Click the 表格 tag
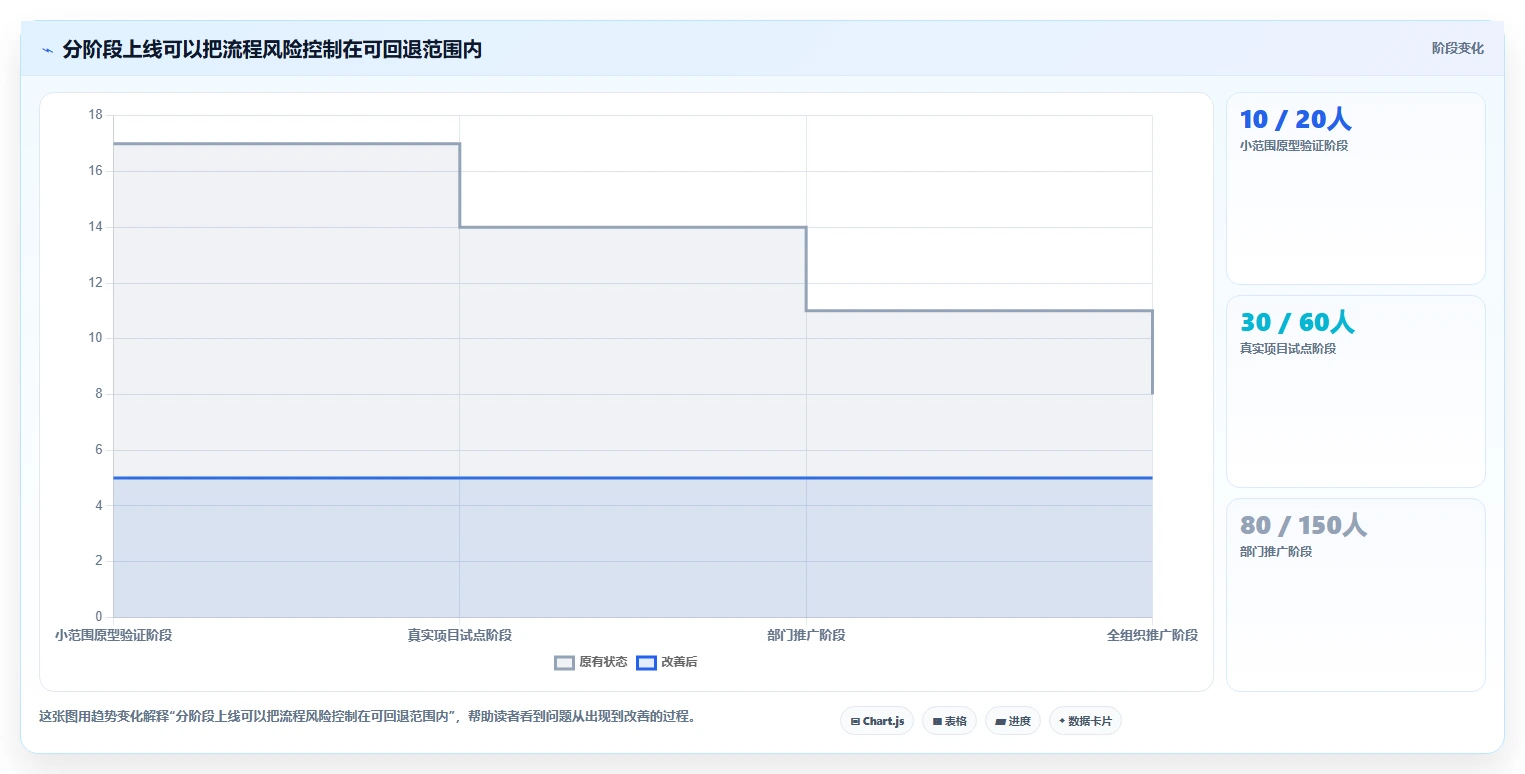This screenshot has height=774, width=1525. 949,721
